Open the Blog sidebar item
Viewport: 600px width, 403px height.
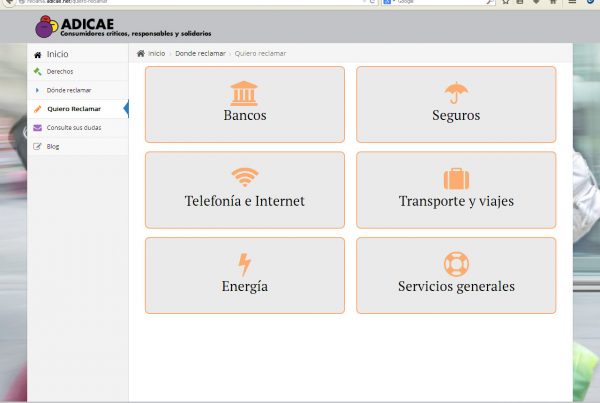[x=53, y=146]
